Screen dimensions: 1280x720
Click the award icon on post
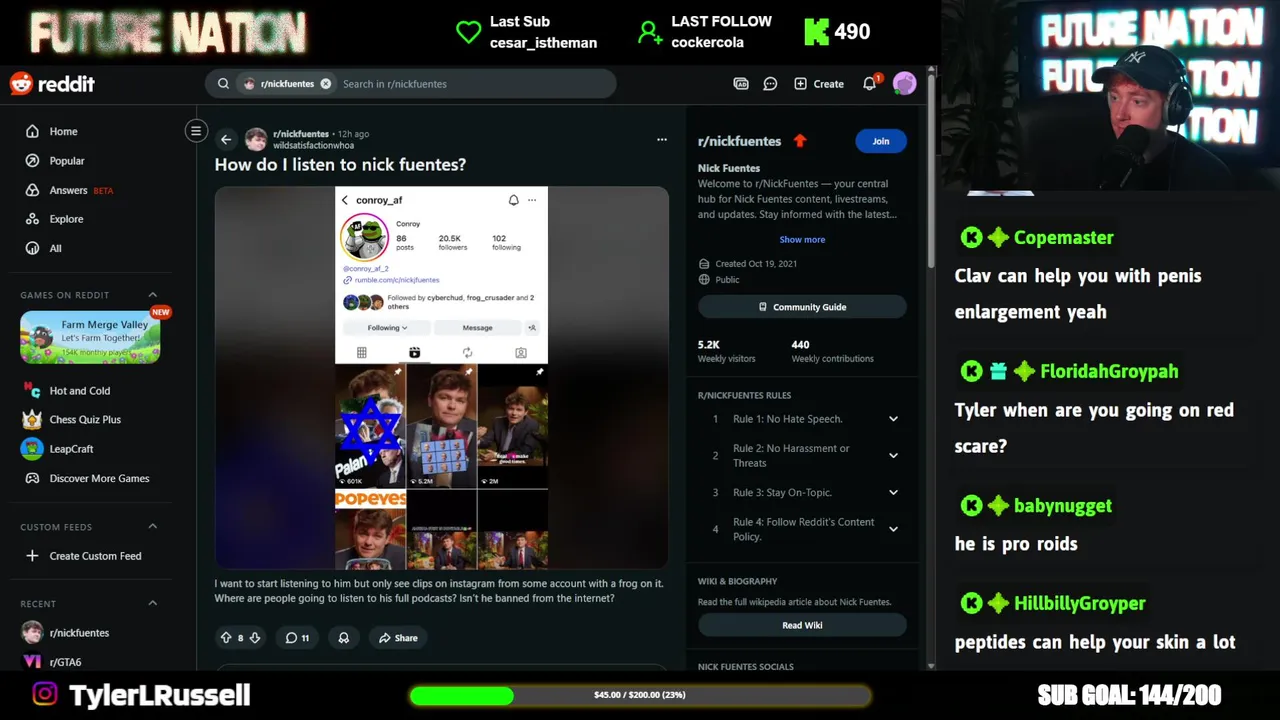[344, 638]
